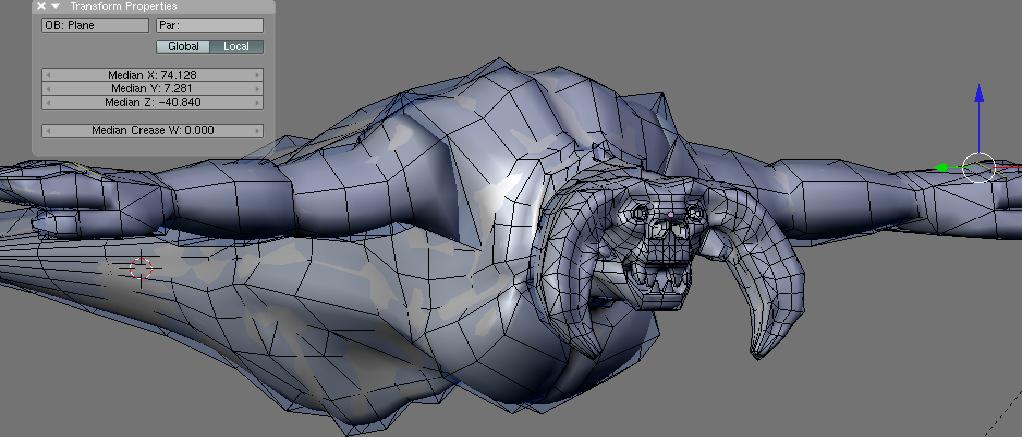Decrease Median Y with left arrow
Viewport: 1022px width, 437px height.
point(48,89)
